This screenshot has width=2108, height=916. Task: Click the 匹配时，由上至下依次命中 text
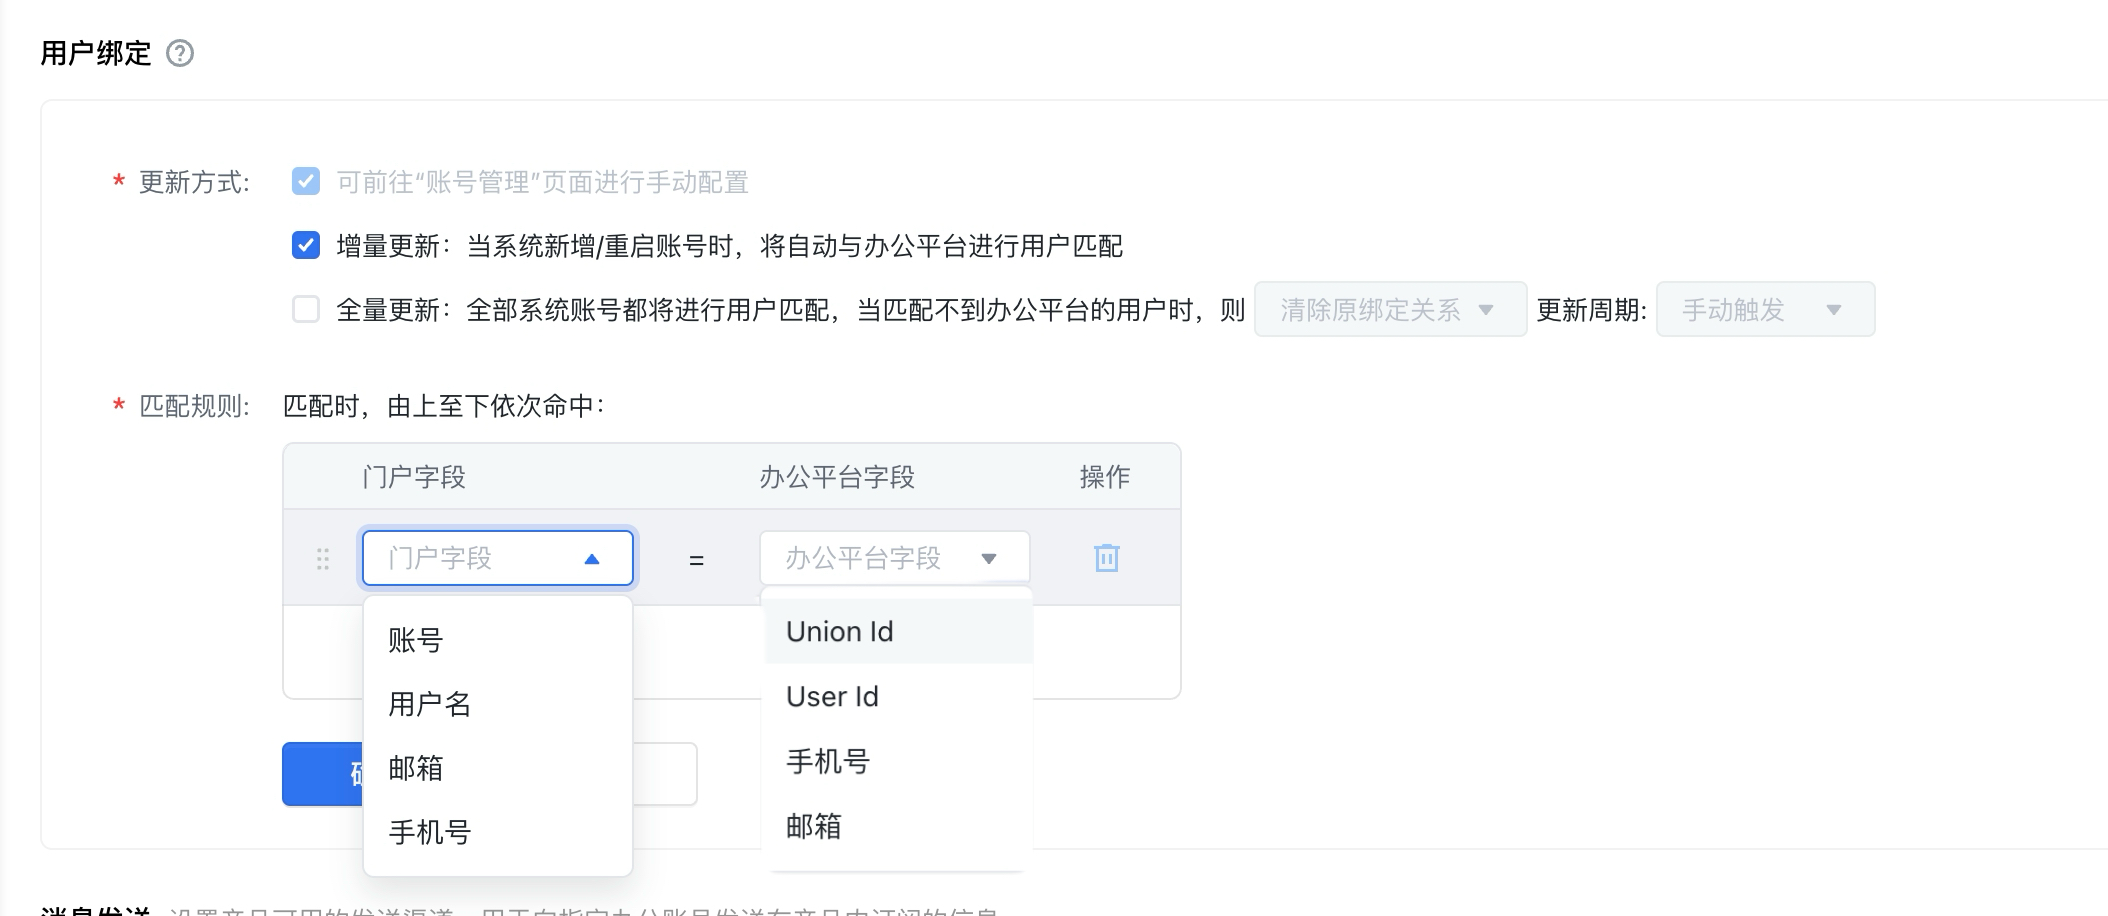coord(444,406)
